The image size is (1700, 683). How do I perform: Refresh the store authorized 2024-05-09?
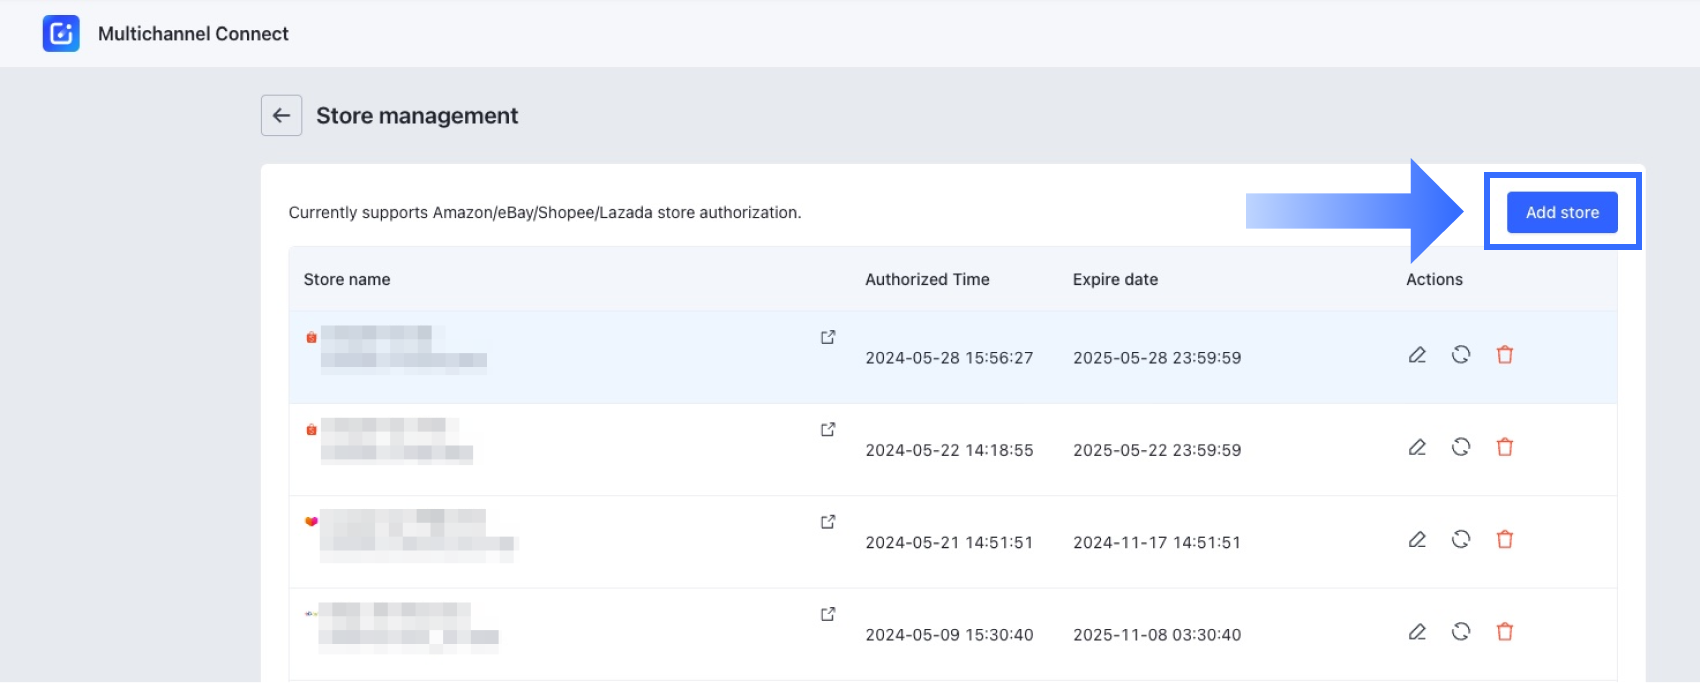pyautogui.click(x=1461, y=632)
